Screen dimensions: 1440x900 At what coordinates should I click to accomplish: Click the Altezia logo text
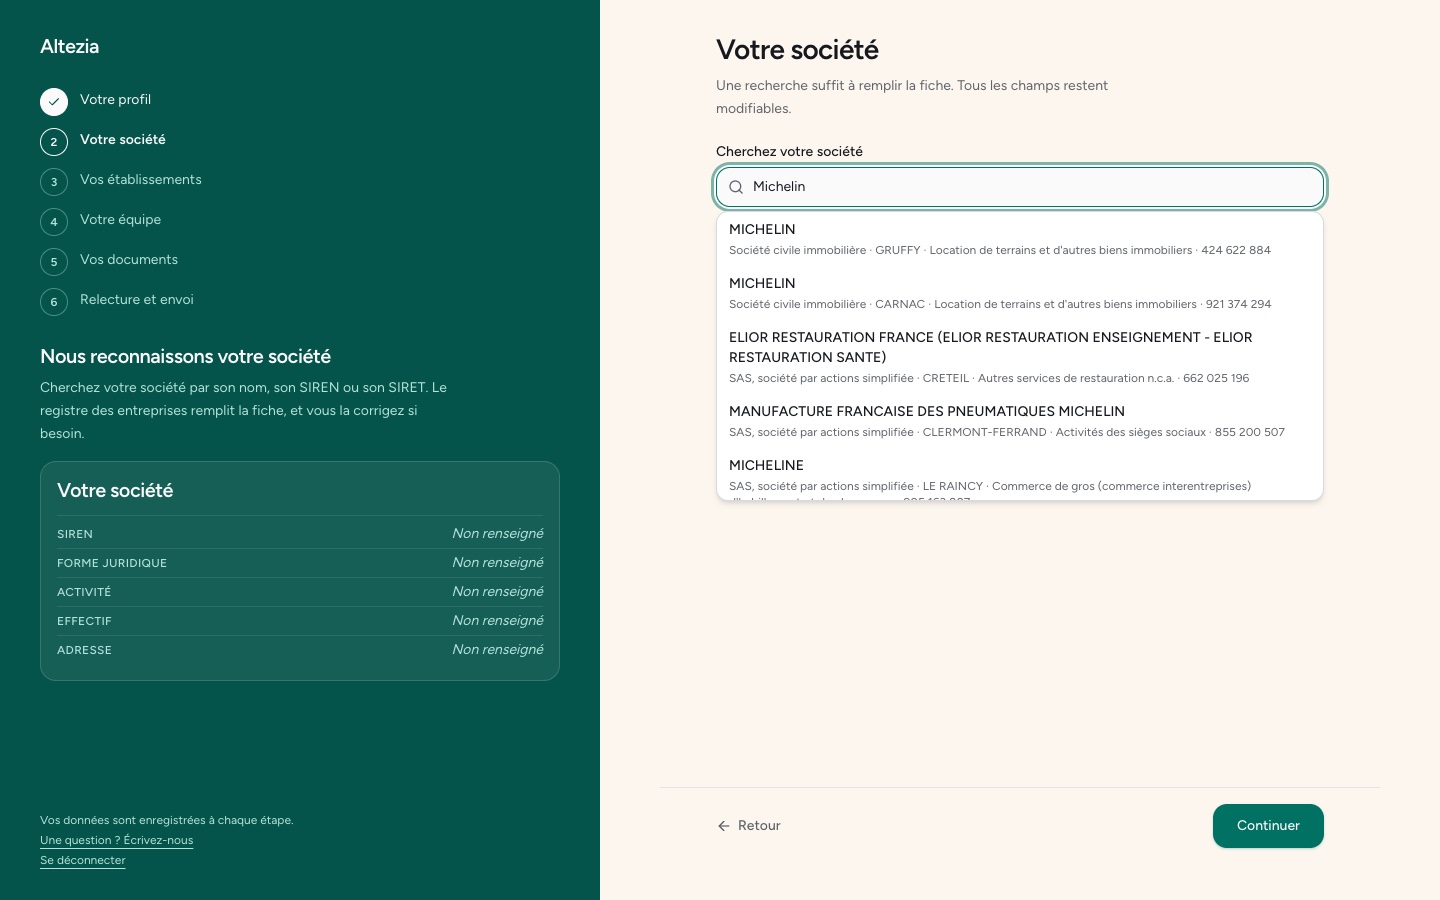click(x=70, y=47)
